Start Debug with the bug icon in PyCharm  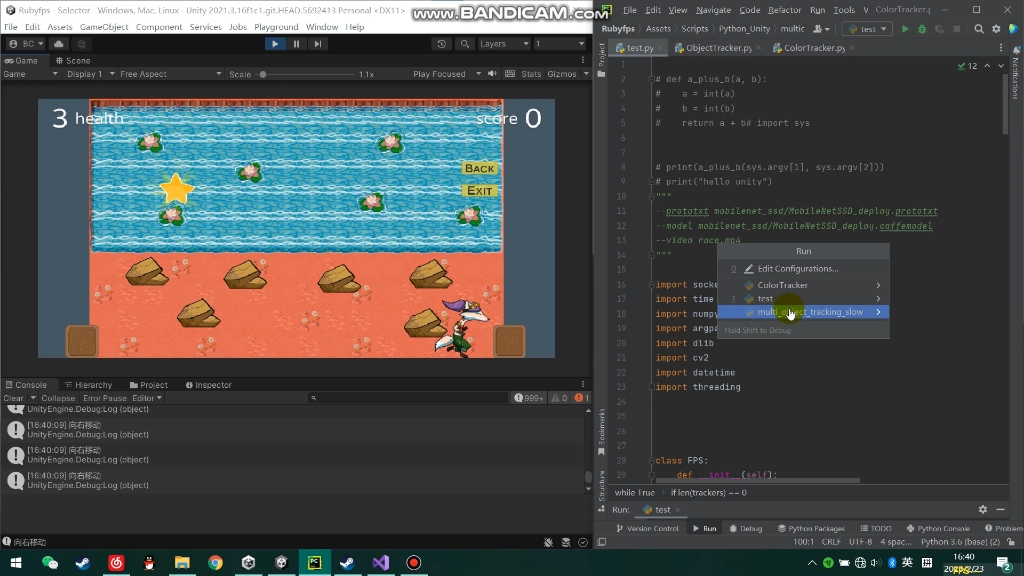[921, 29]
